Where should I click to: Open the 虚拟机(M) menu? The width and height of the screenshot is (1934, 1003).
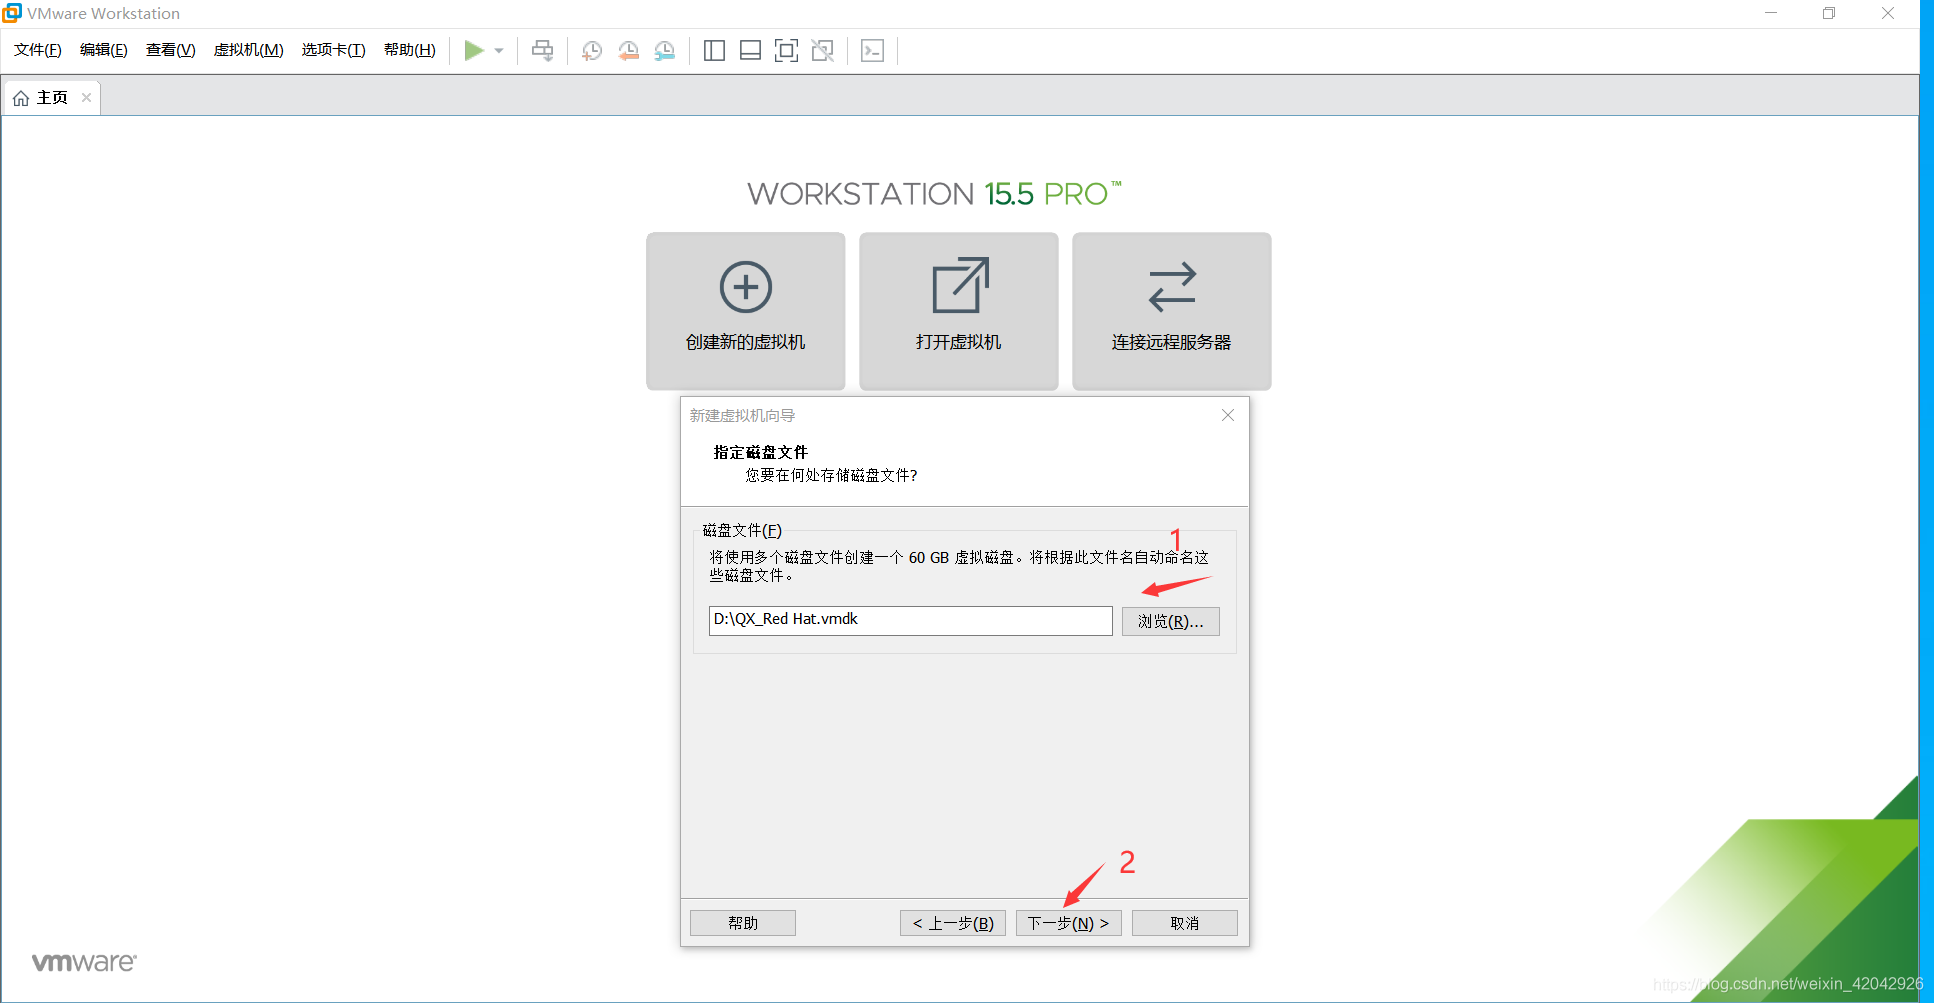[x=249, y=50]
